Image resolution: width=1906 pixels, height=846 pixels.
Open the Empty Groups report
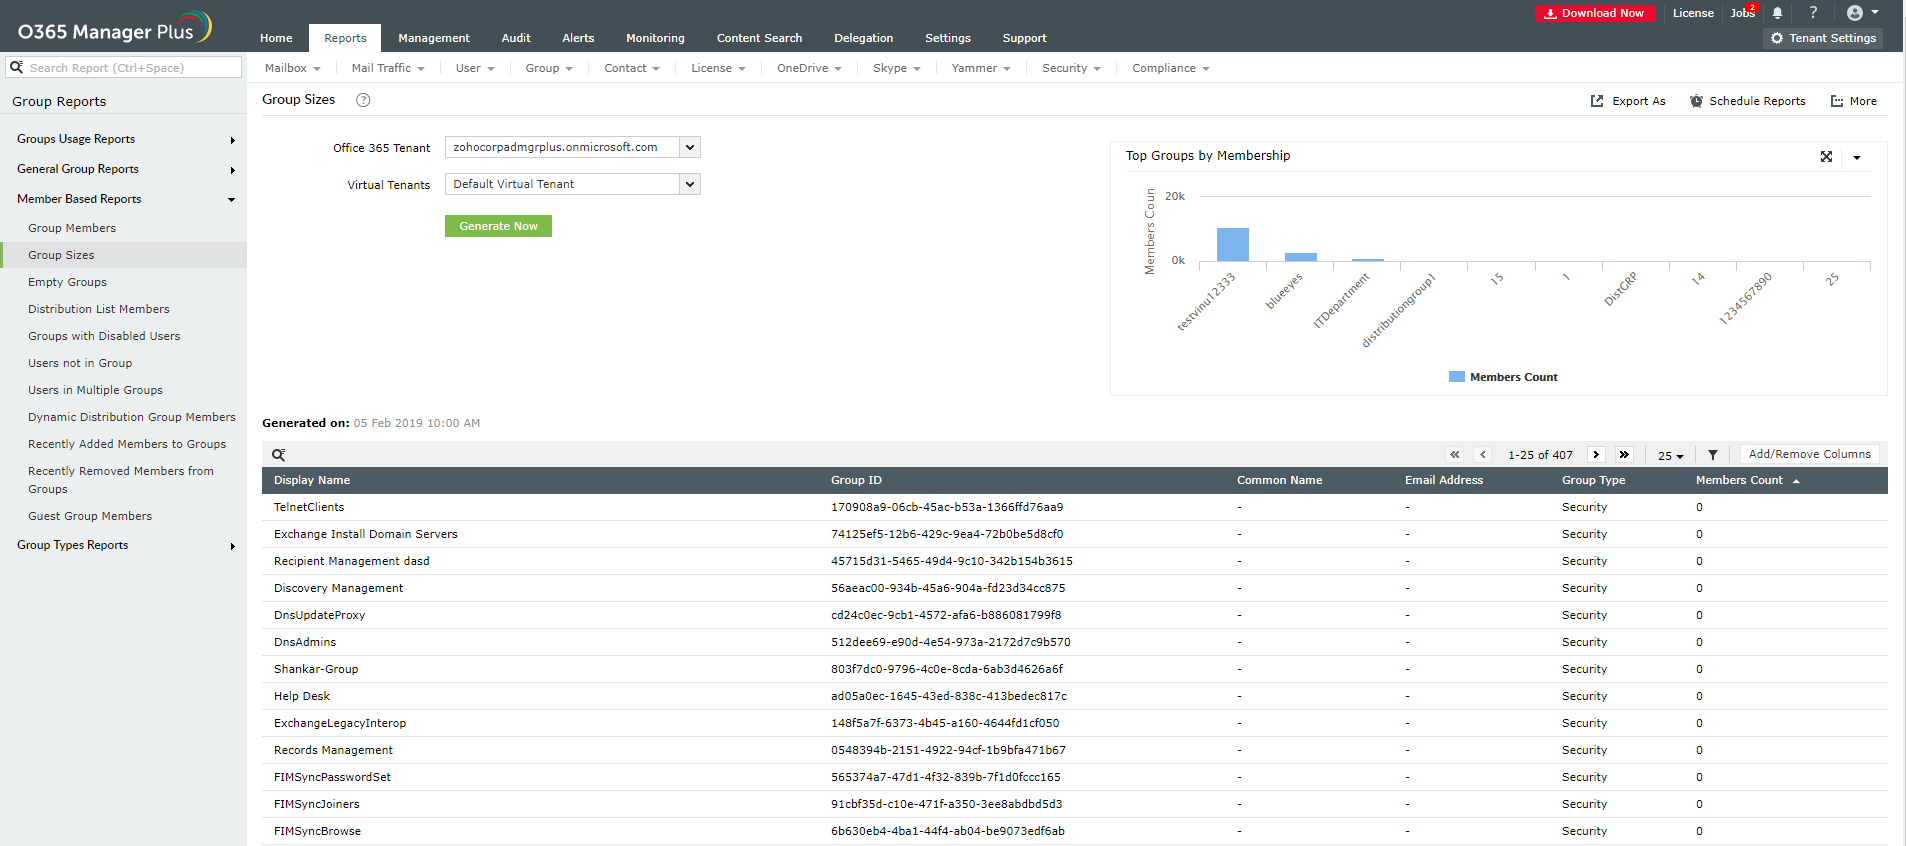point(67,282)
